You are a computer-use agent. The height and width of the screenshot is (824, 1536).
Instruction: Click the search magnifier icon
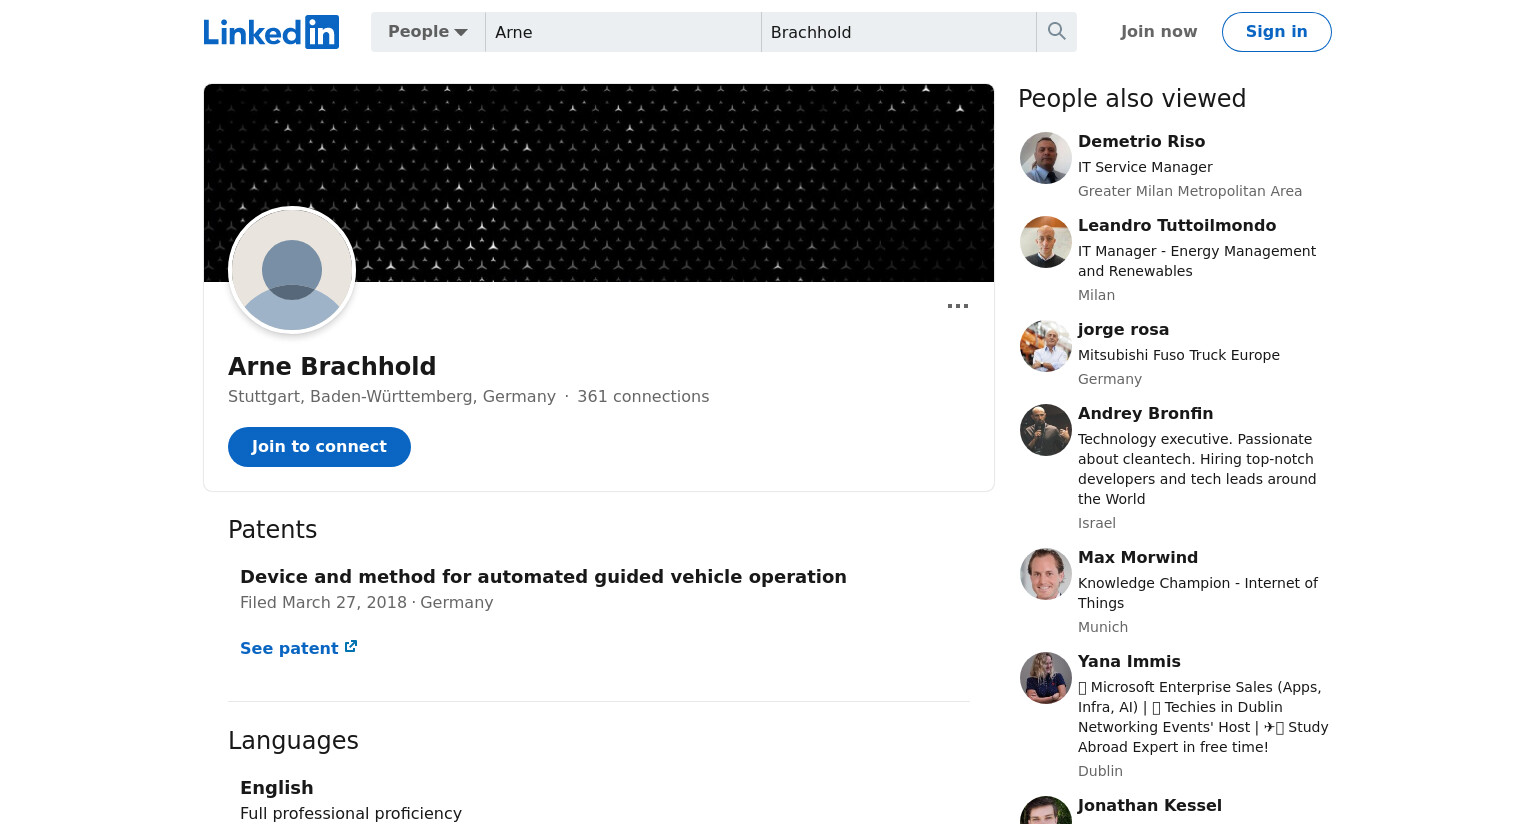(1057, 32)
